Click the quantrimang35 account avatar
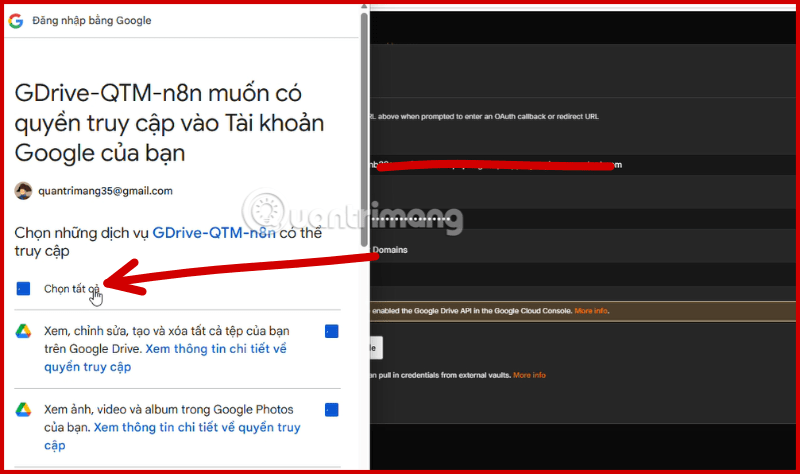 23,191
